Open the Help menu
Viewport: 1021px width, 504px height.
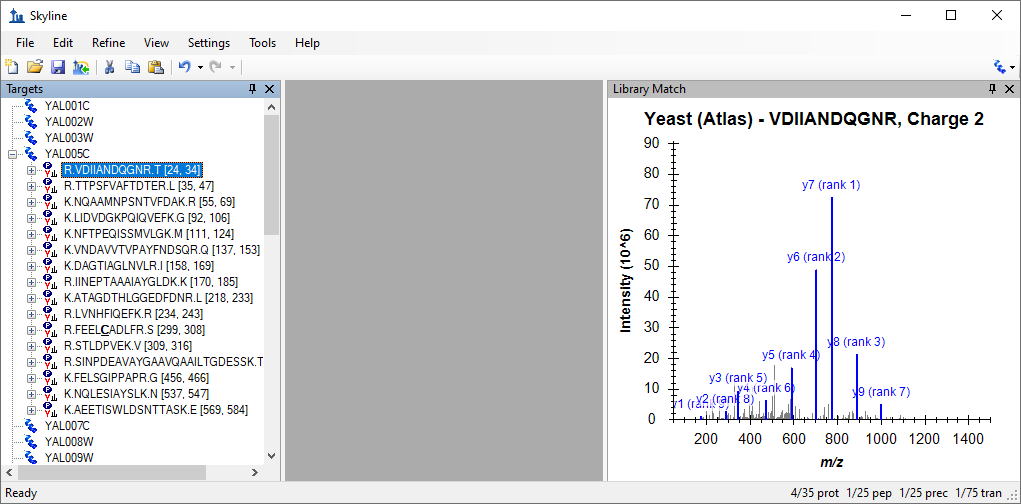tap(307, 43)
